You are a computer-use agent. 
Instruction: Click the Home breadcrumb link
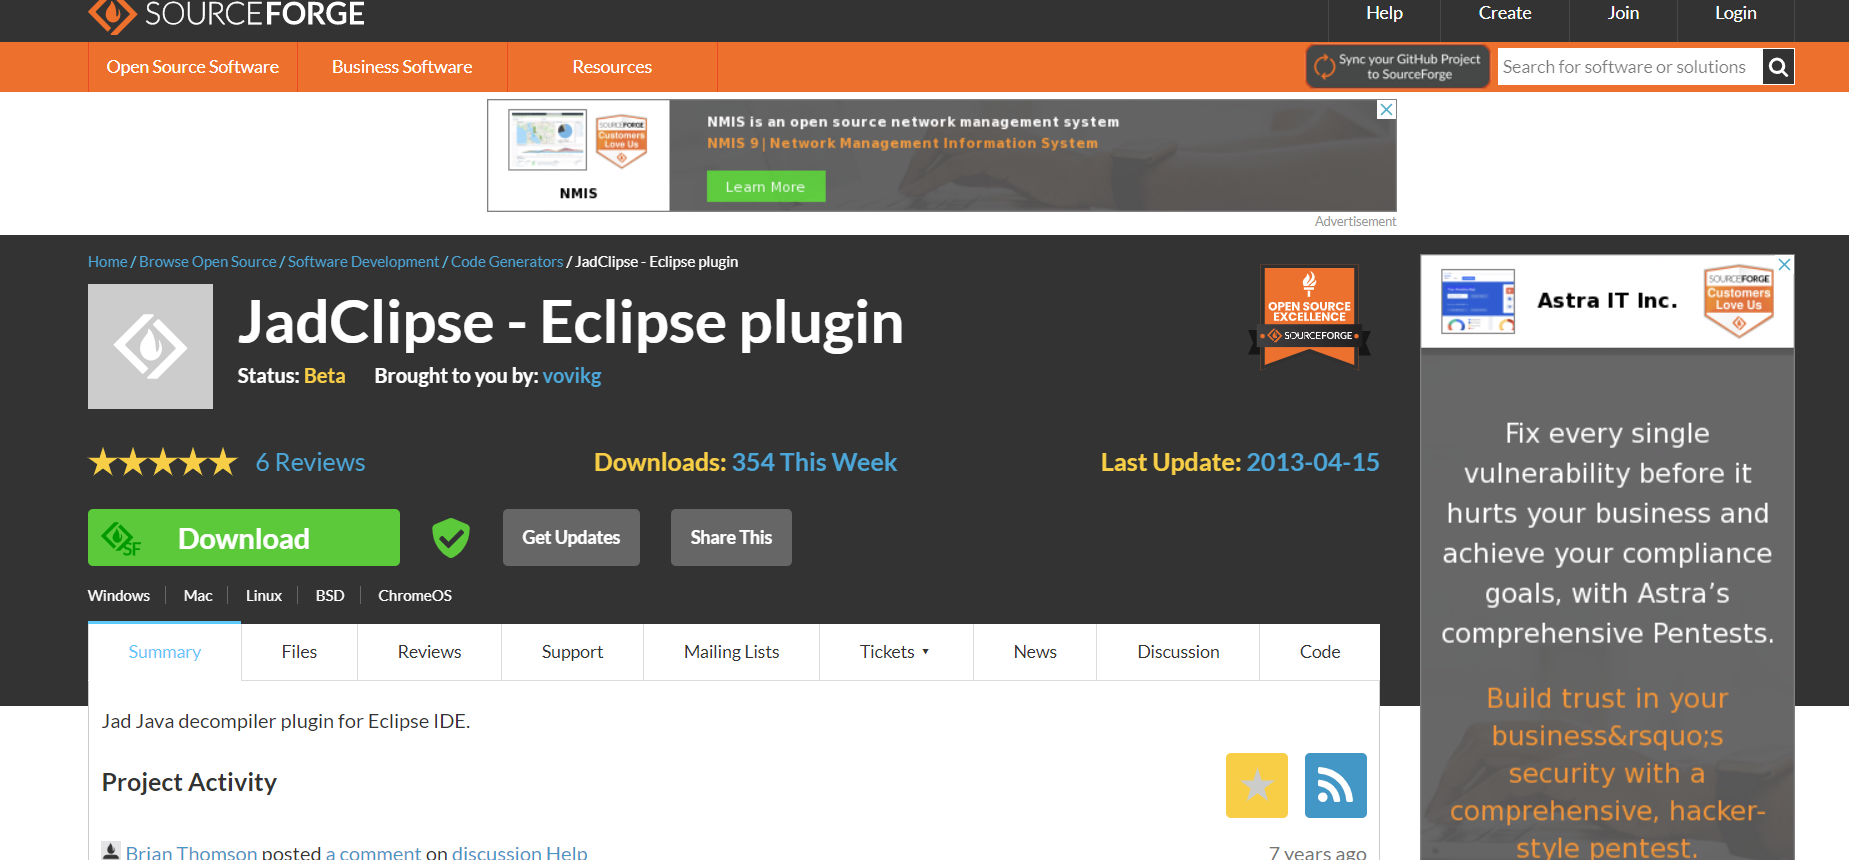pyautogui.click(x=108, y=262)
